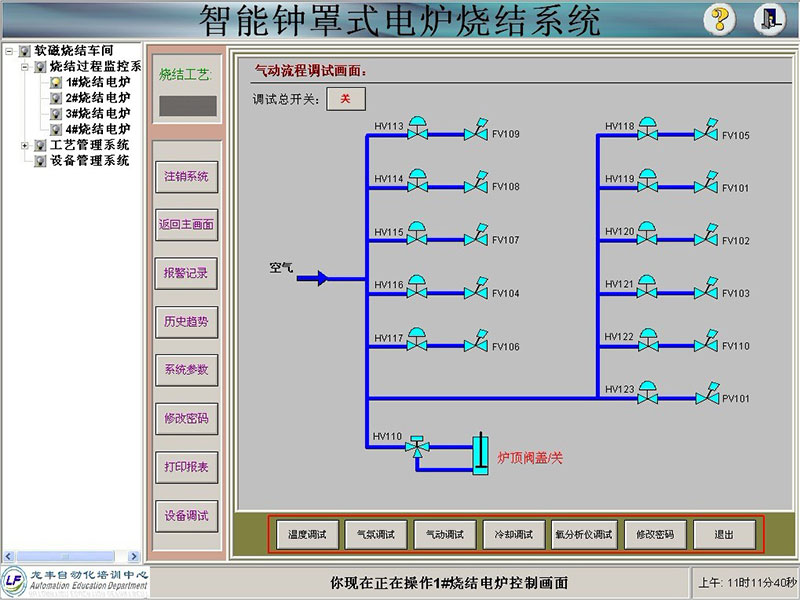This screenshot has height=600, width=800.
Task: Expand the 工艺管理系统 tree node
Action: (x=25, y=145)
